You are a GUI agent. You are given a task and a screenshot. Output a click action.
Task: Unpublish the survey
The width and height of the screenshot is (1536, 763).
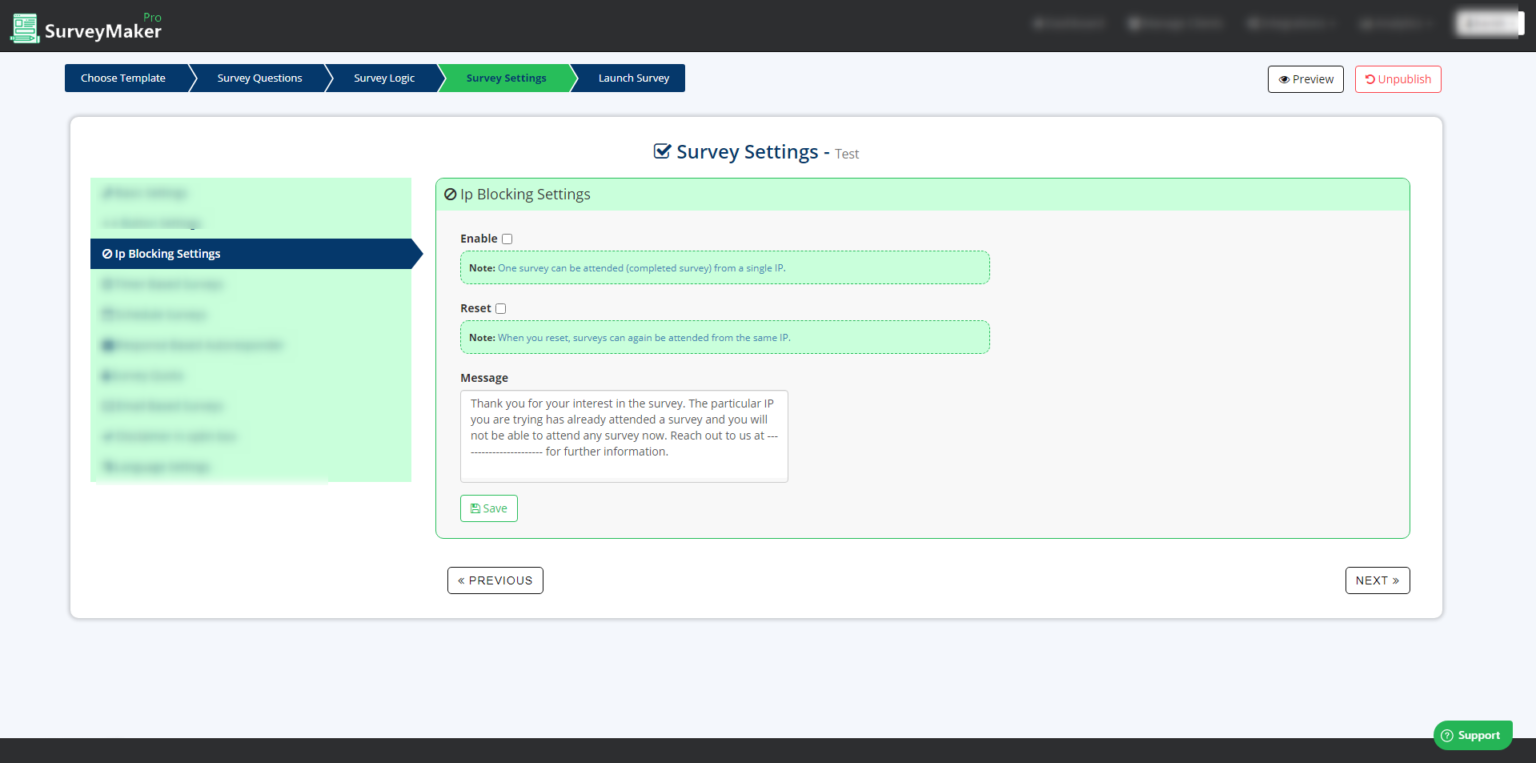pos(1398,79)
